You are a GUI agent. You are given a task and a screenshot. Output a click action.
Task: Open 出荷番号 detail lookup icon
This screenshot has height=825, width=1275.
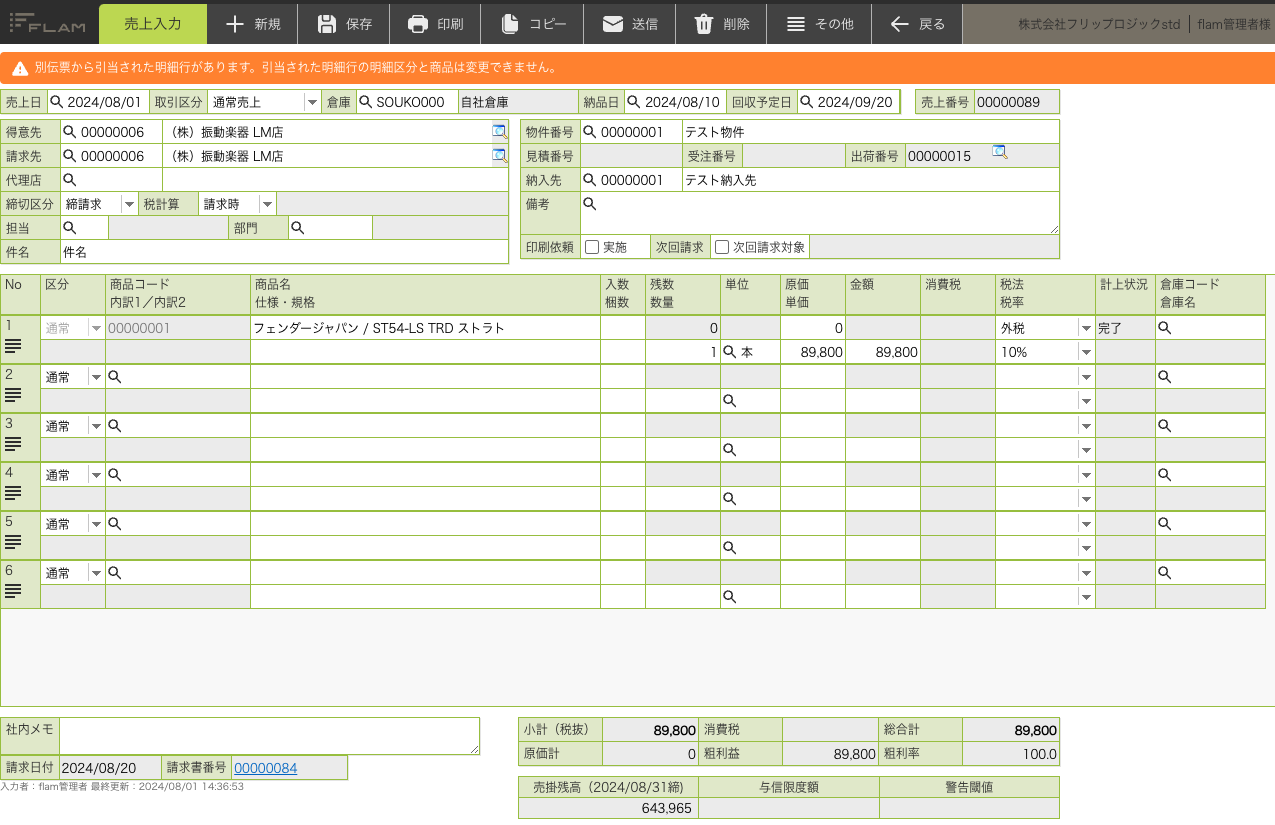pos(999,152)
